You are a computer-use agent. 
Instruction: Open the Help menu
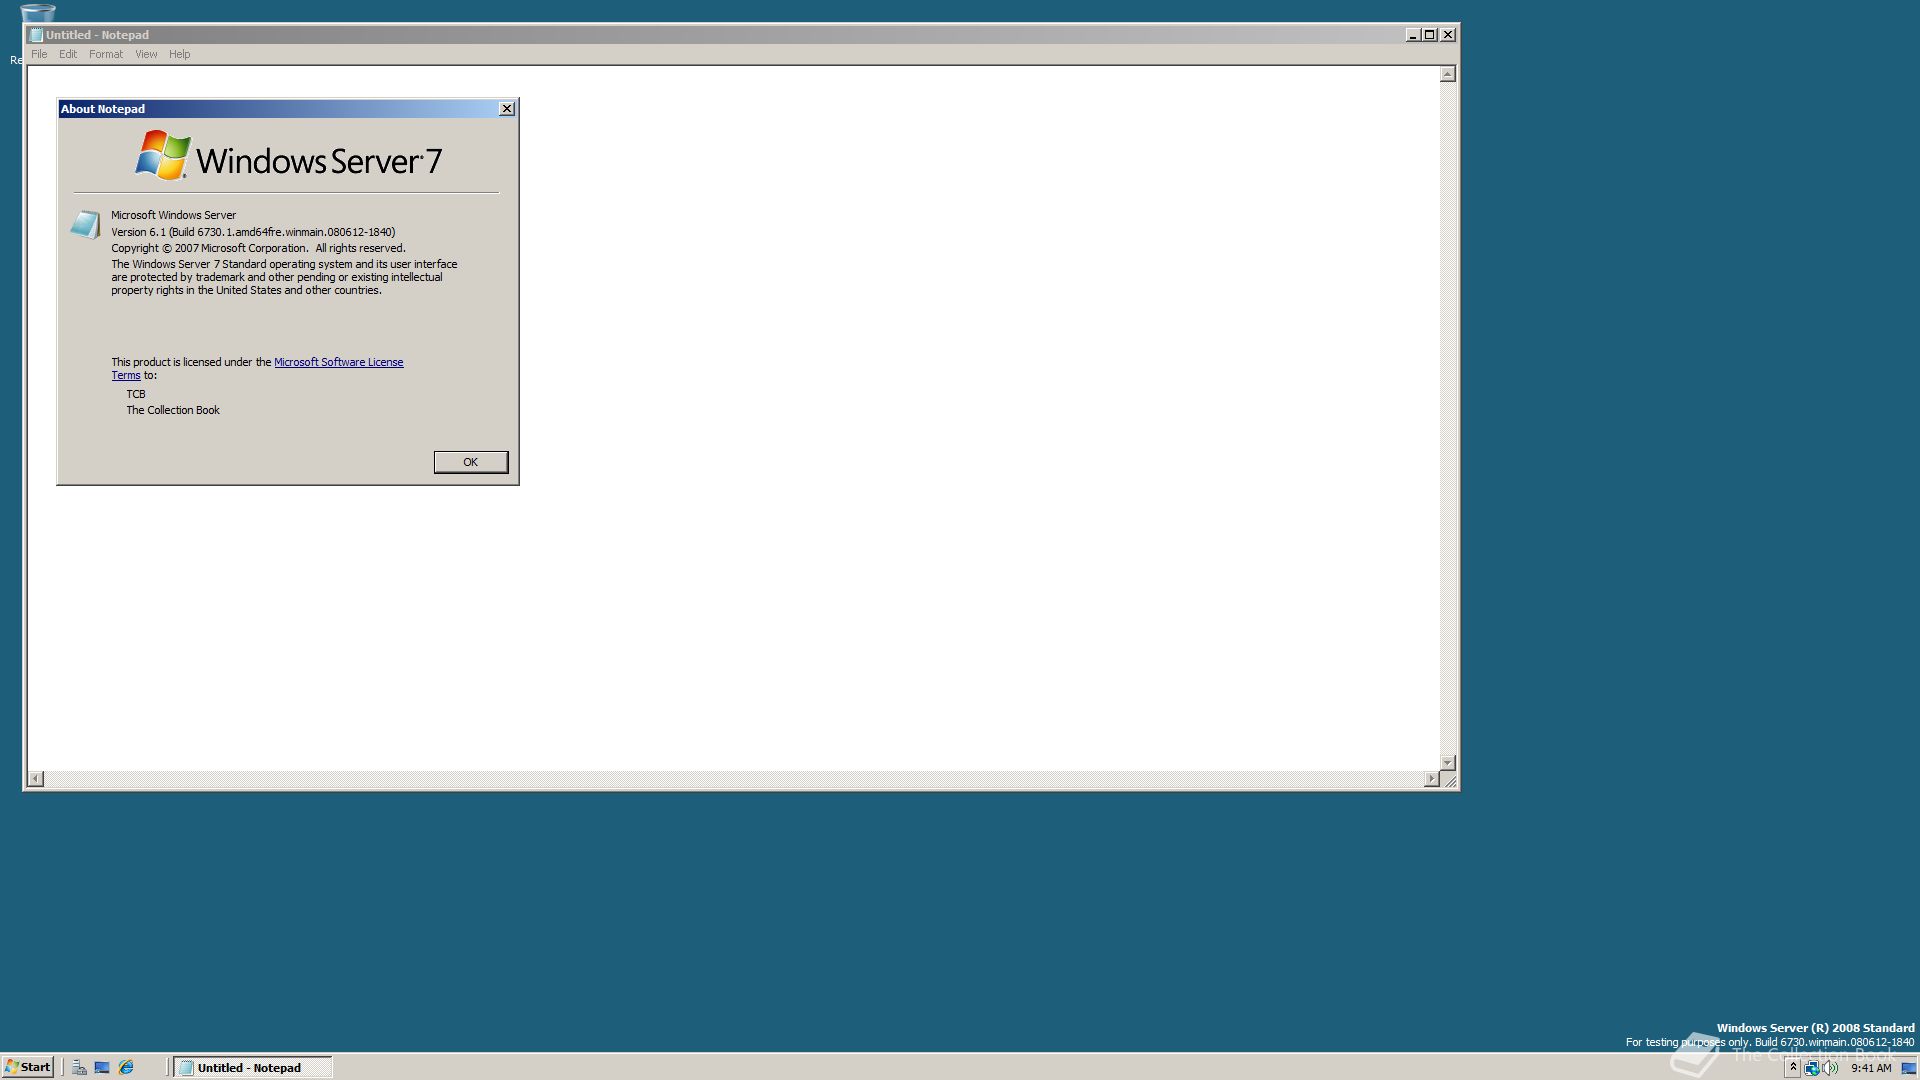[x=179, y=54]
